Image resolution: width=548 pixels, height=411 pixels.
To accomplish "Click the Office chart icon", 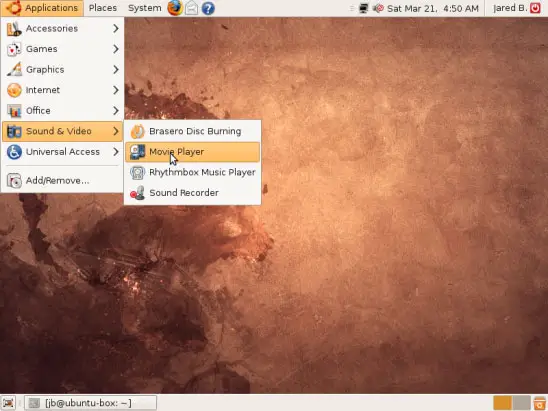I will coord(14,111).
